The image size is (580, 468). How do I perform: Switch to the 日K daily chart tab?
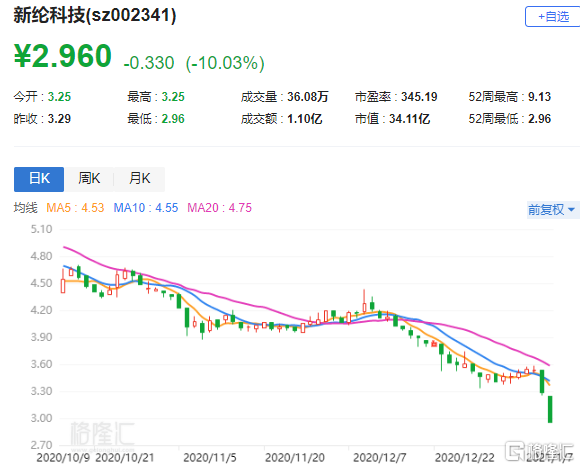(39, 179)
